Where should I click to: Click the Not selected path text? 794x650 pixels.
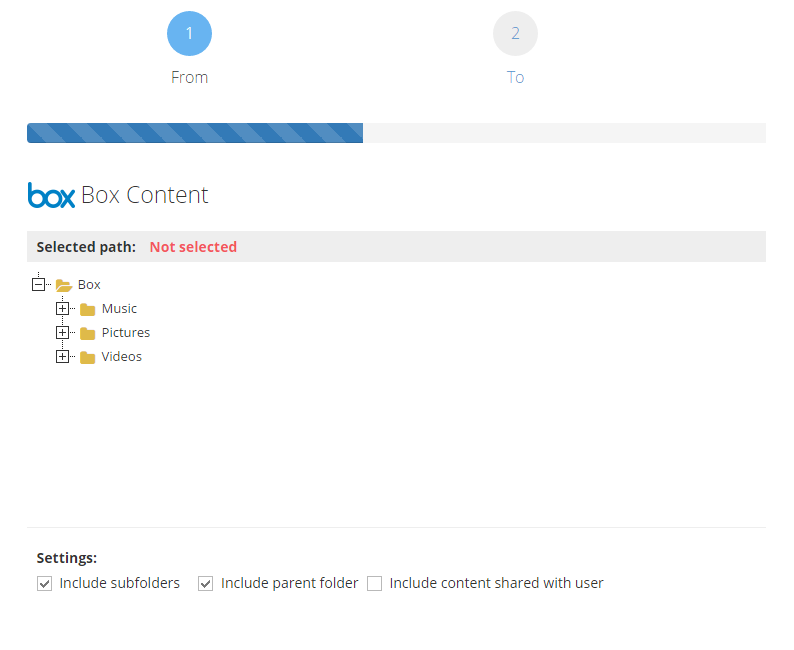pyautogui.click(x=193, y=247)
